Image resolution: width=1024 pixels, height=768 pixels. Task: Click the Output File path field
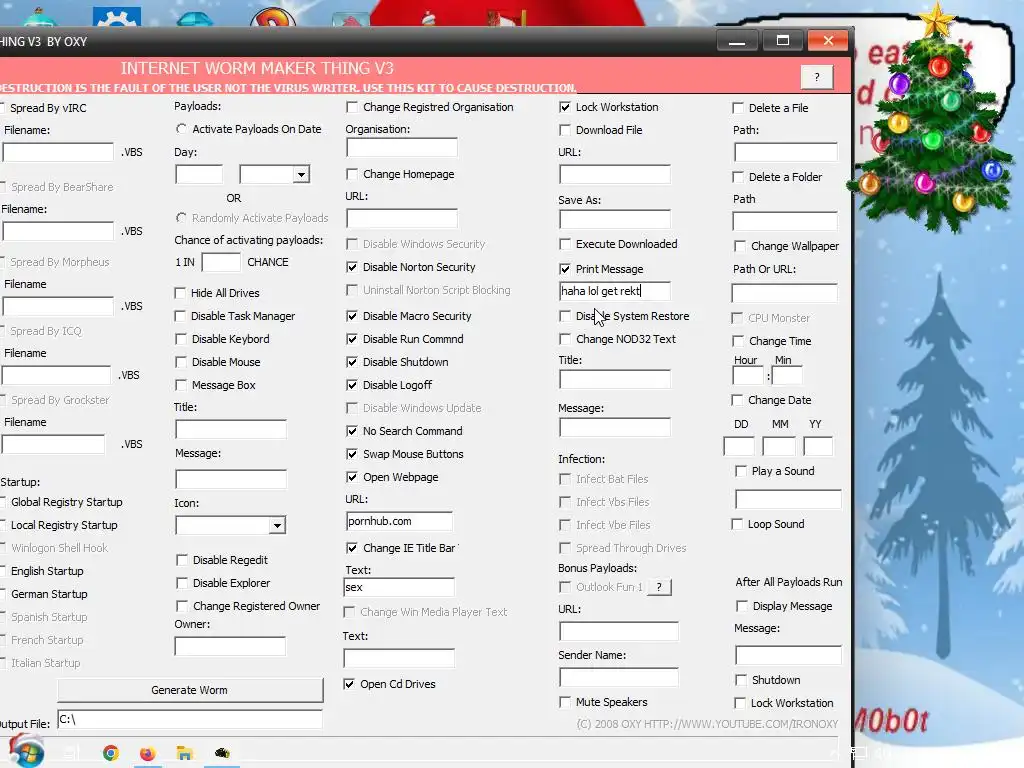(x=190, y=720)
